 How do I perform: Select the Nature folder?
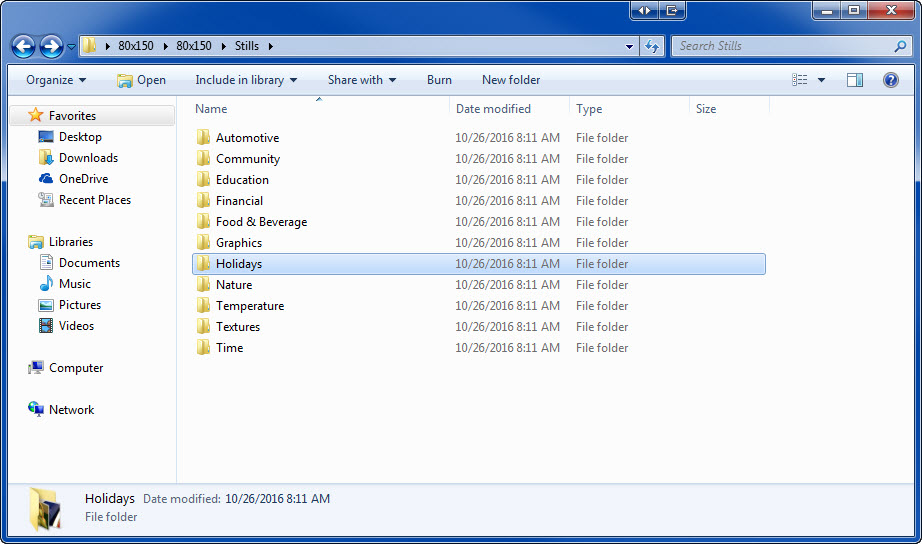click(234, 285)
